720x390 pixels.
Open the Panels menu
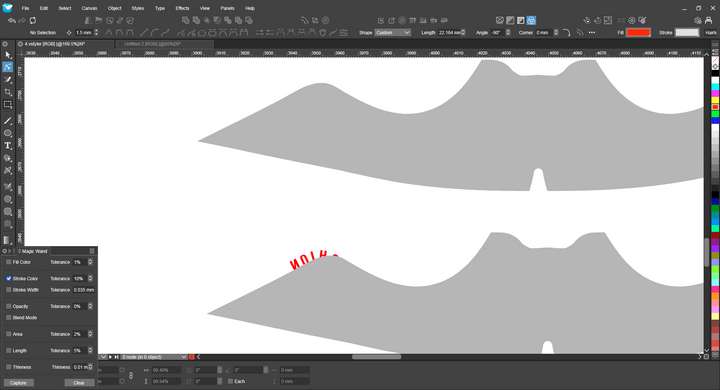[227, 8]
